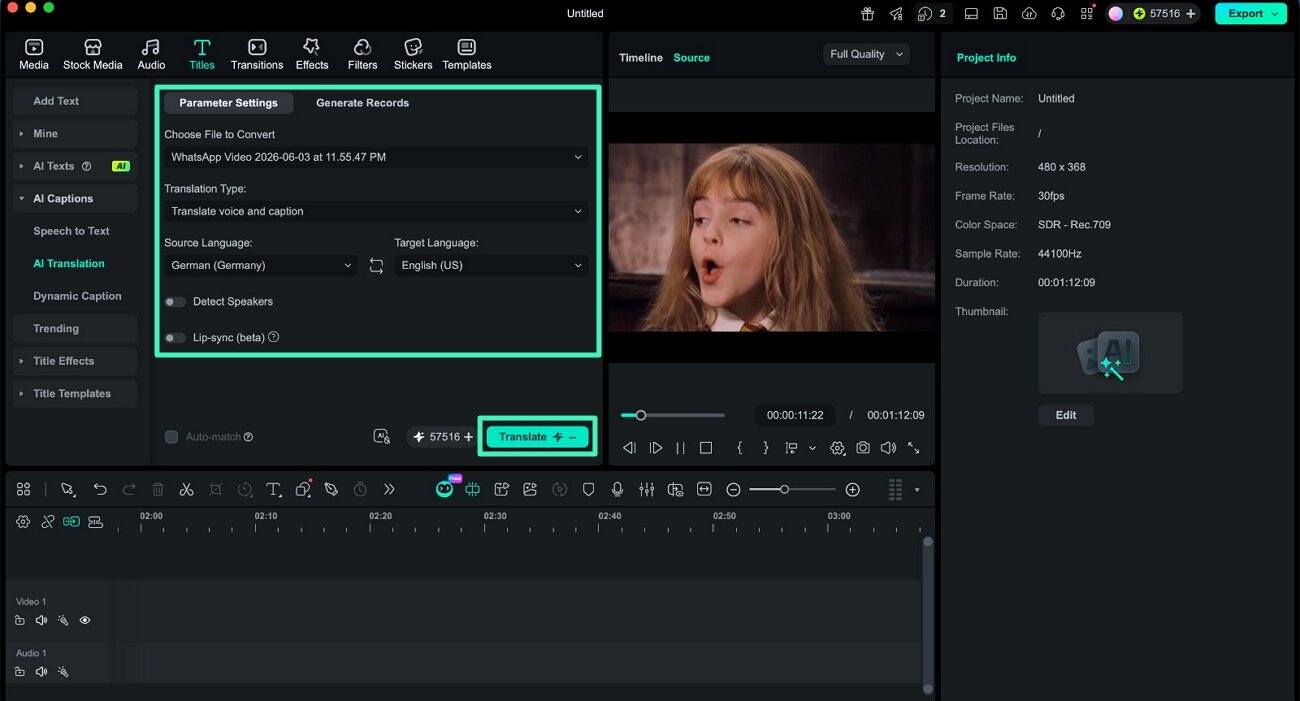Image resolution: width=1300 pixels, height=701 pixels.
Task: Expand the Mine category
Action: pyautogui.click(x=75, y=134)
